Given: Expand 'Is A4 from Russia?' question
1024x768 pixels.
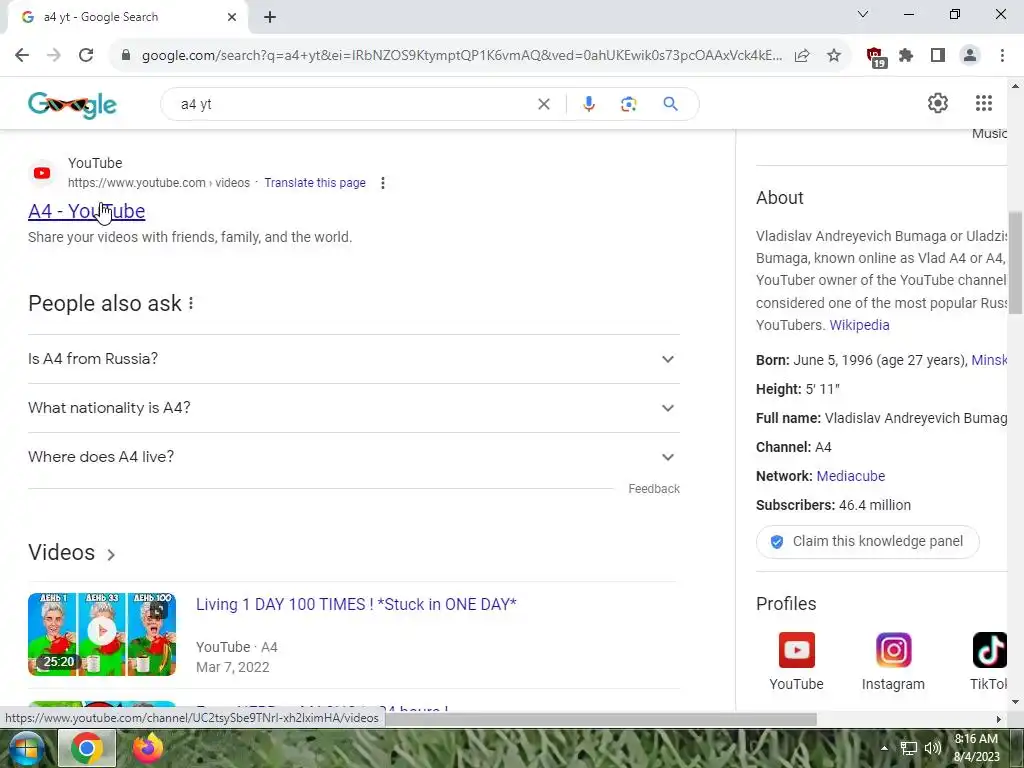Looking at the screenshot, I should (354, 359).
